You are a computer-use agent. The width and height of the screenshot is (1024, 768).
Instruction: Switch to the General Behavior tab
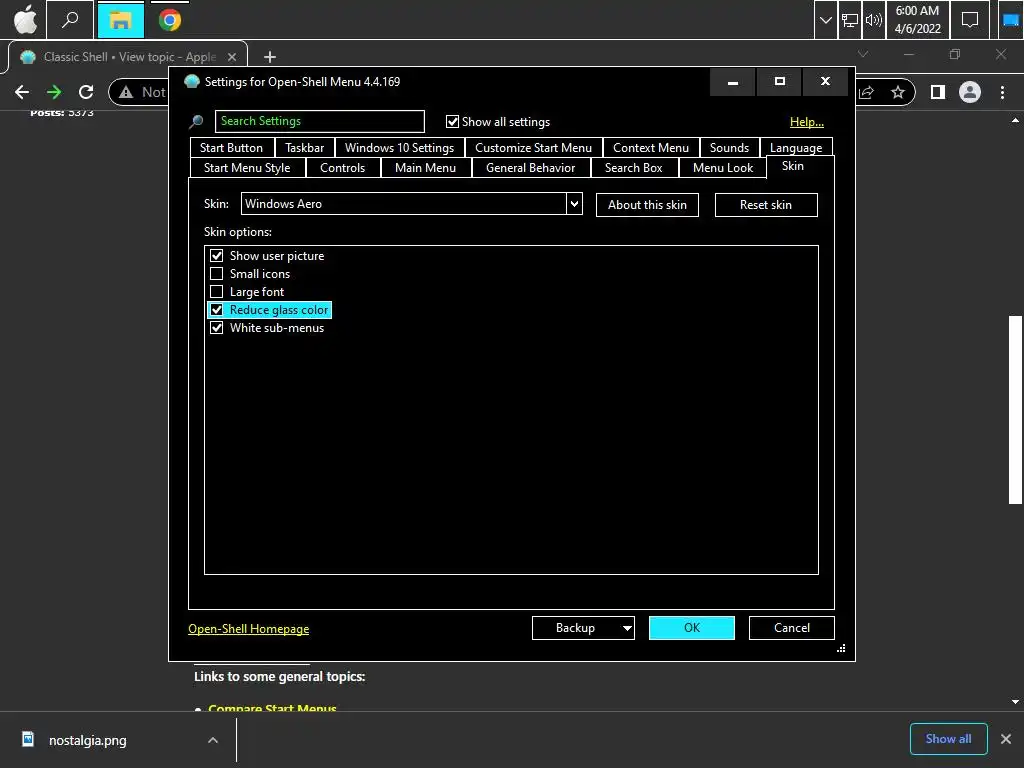pos(530,168)
